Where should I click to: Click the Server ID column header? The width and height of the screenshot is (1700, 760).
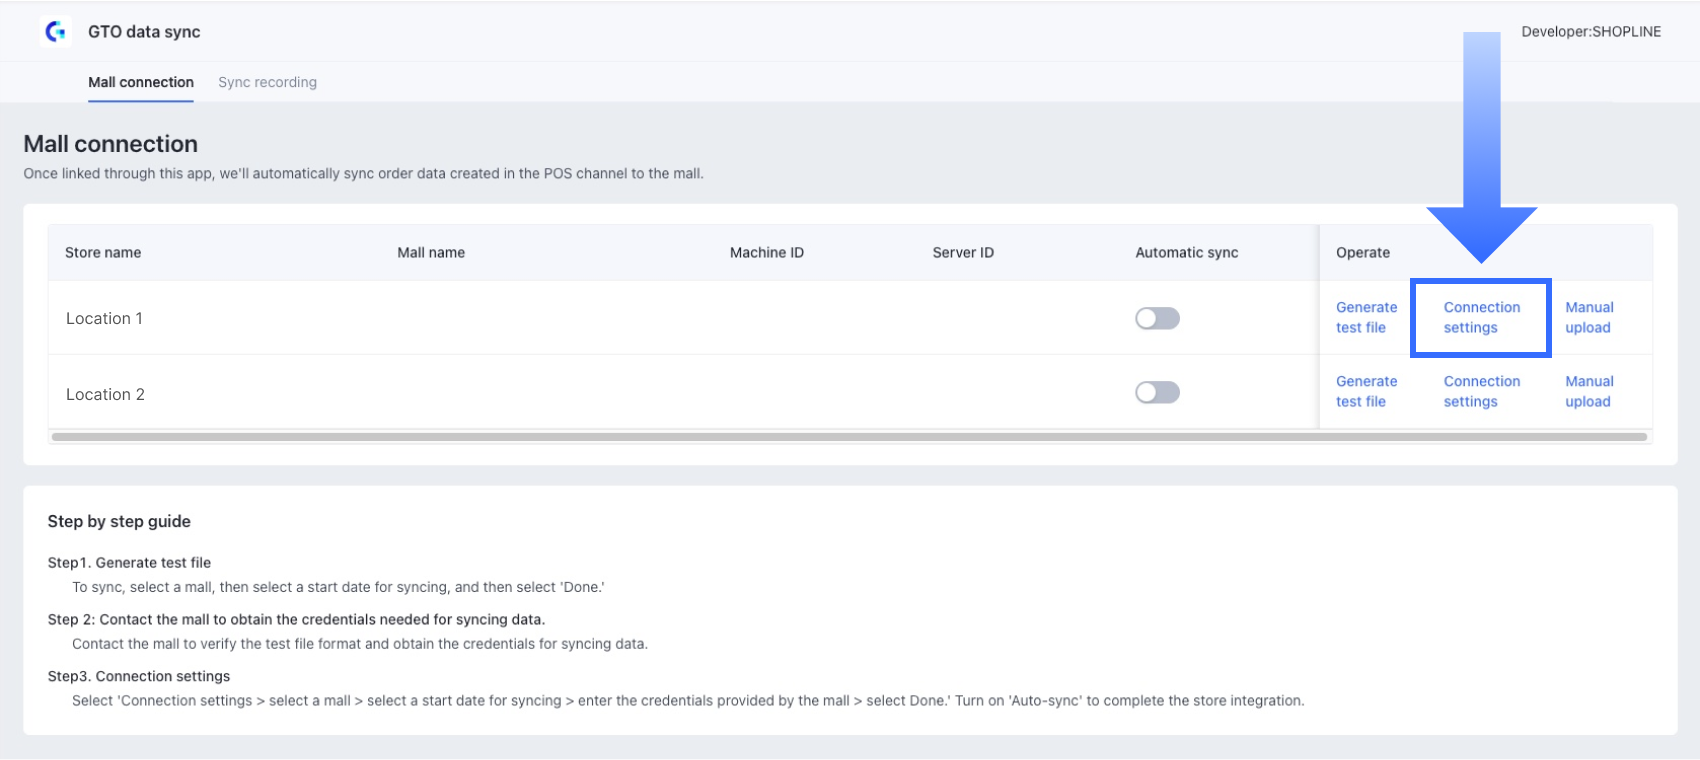(963, 253)
